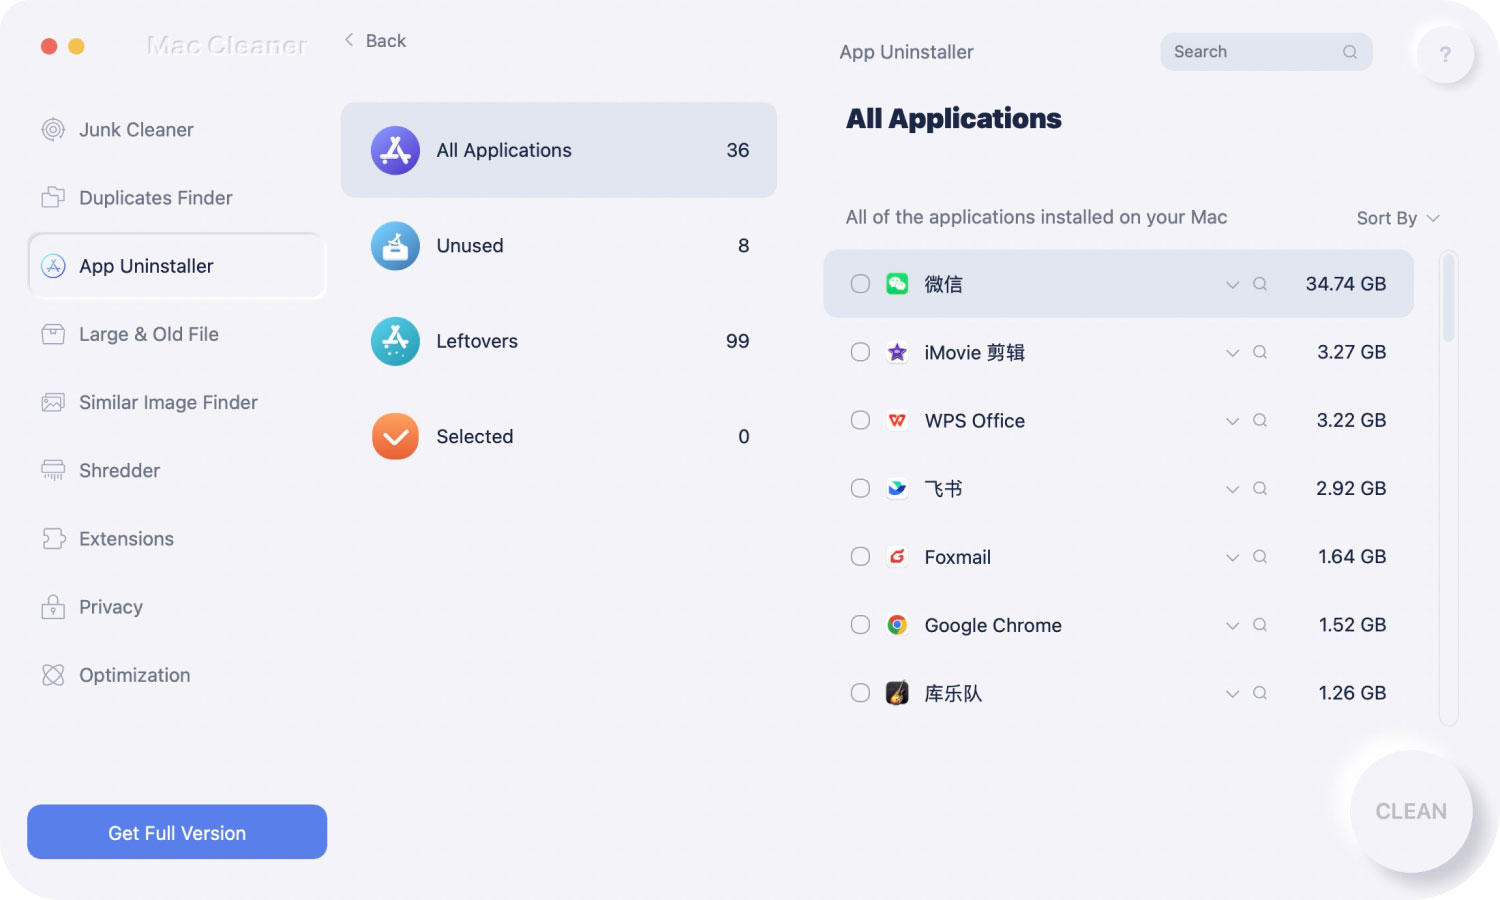Click the Privacy lock icon
1500x900 pixels.
53,607
